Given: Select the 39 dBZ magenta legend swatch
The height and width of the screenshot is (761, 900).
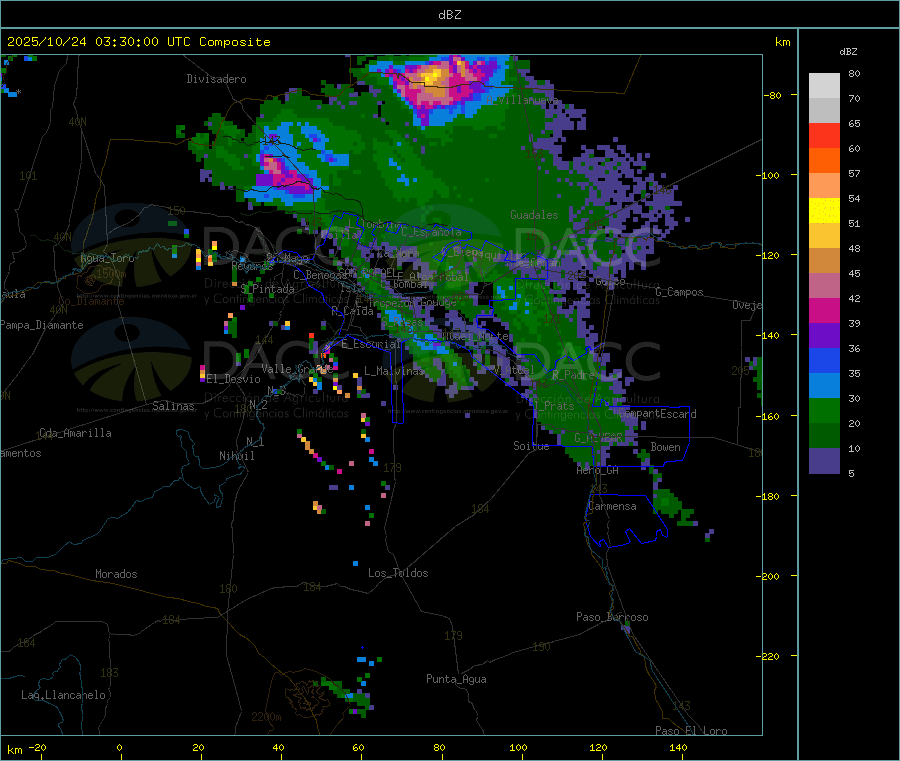Looking at the screenshot, I should [824, 310].
